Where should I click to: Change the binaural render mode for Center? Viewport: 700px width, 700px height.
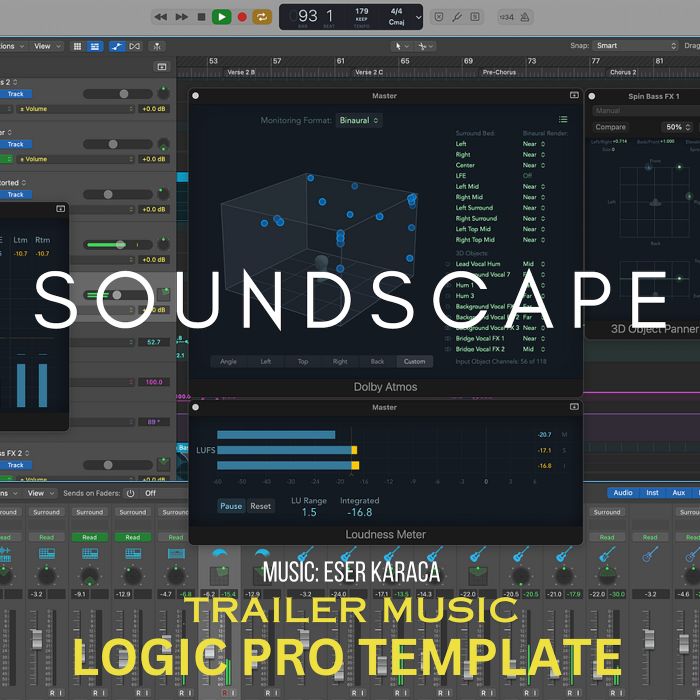pos(534,165)
